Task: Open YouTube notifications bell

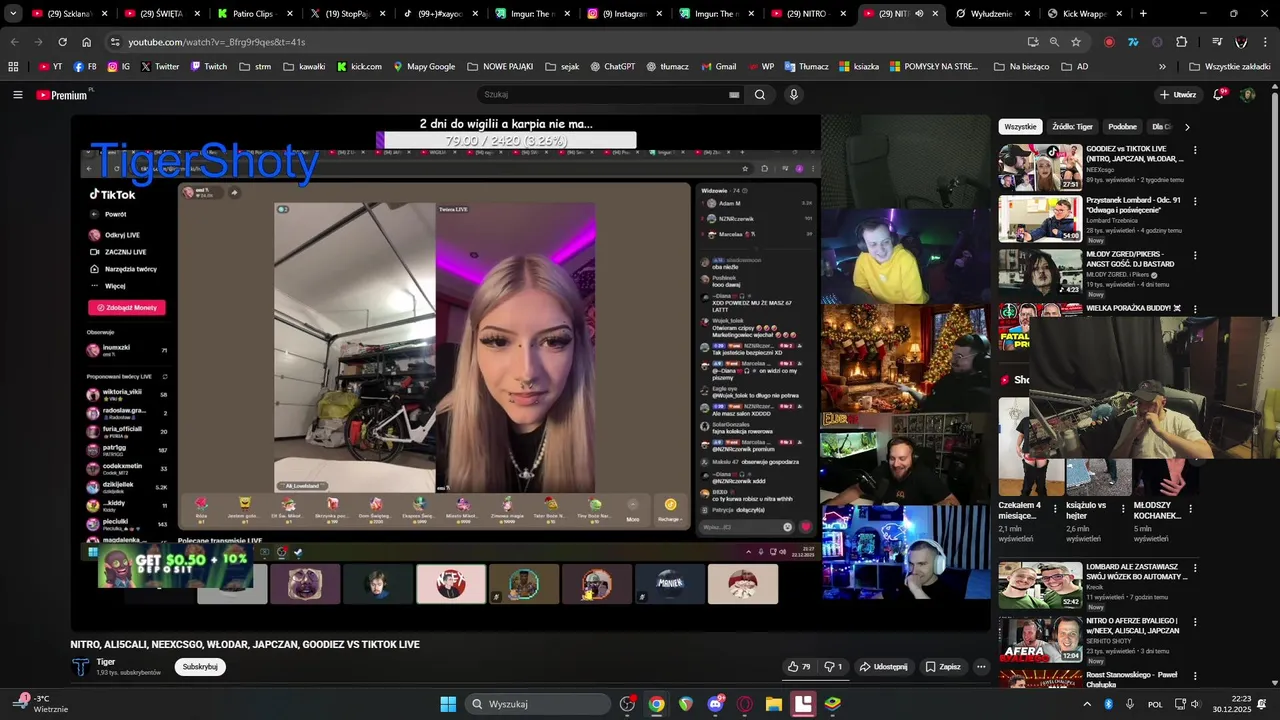Action: (1219, 95)
